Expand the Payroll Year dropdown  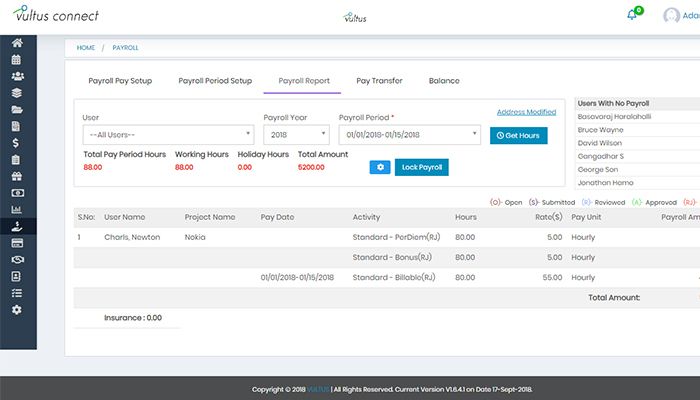[296, 135]
